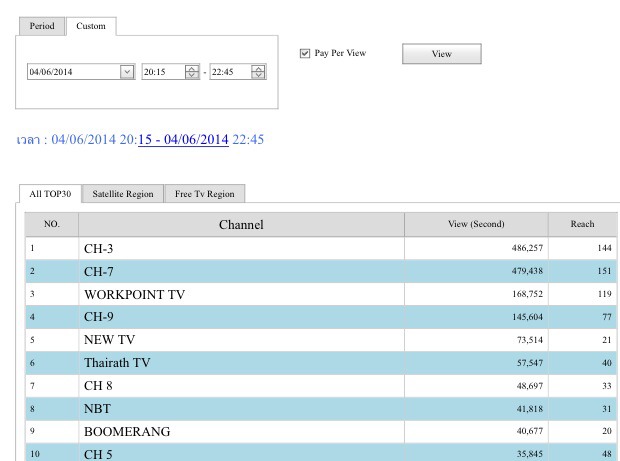Click the view value 48,697
The image size is (620, 461).
tap(530, 386)
